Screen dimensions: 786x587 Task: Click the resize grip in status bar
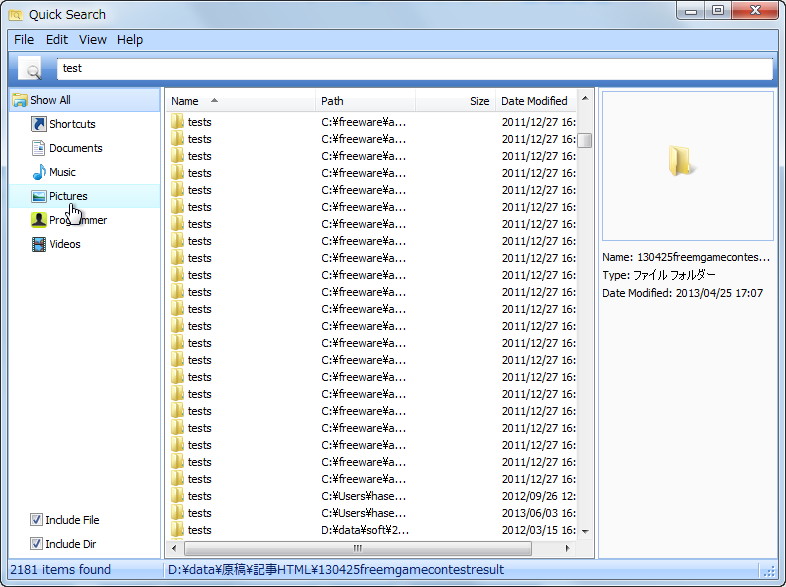pos(769,570)
